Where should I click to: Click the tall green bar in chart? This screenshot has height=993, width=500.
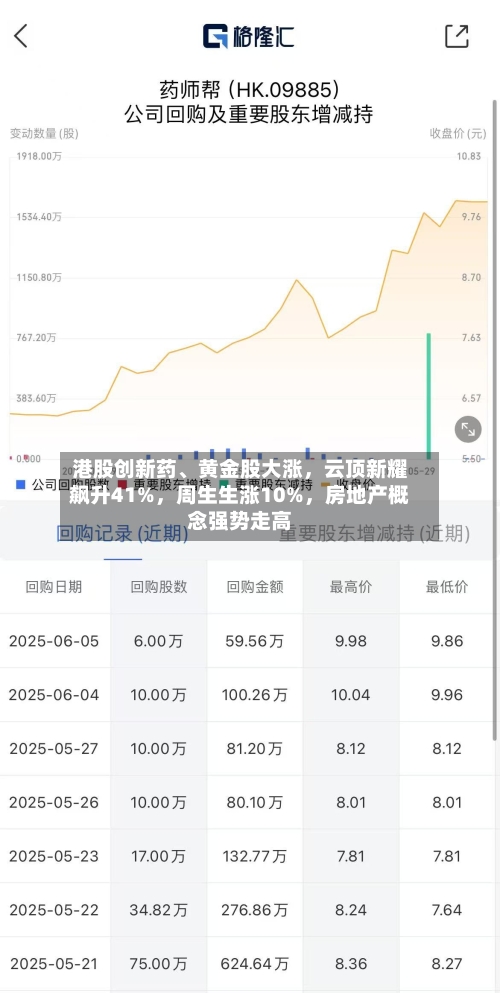(428, 396)
